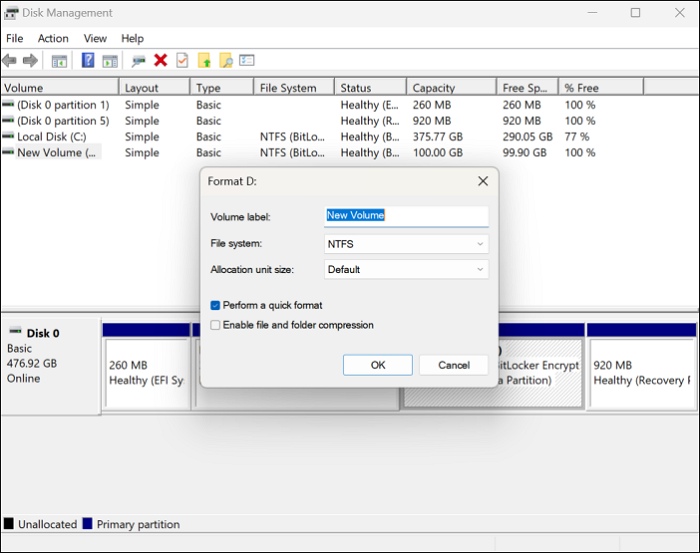Close the Format D: dialog
Screen dimensions: 700x553
tap(483, 181)
